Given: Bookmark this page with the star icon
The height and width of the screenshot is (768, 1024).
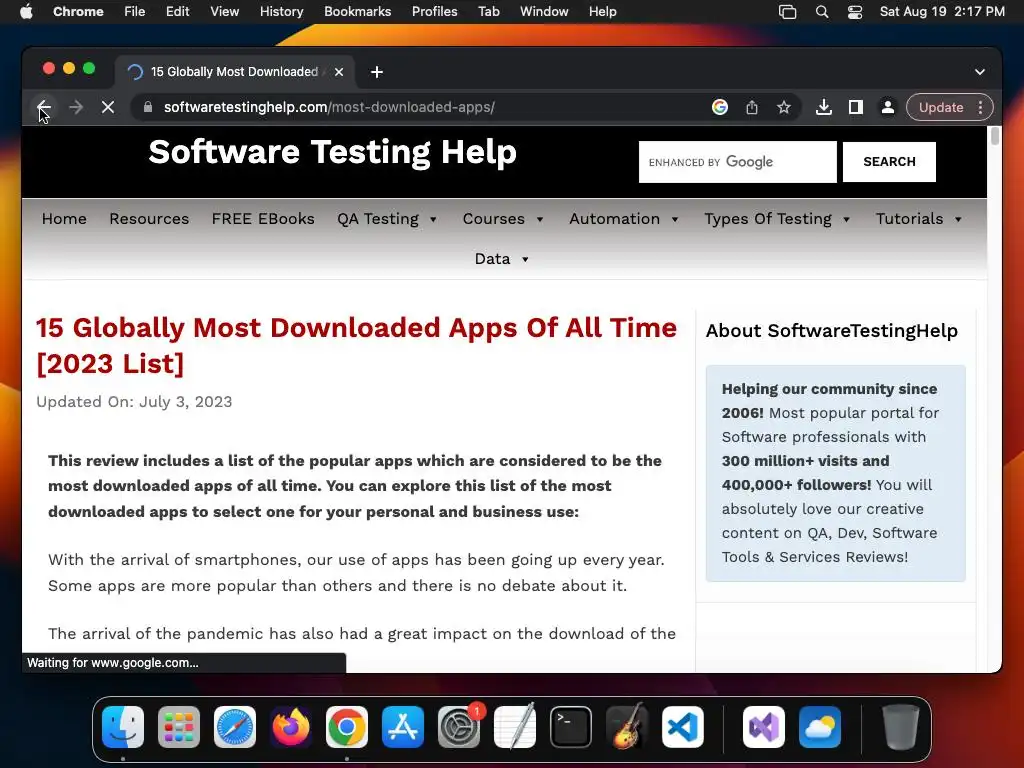Looking at the screenshot, I should tap(784, 107).
